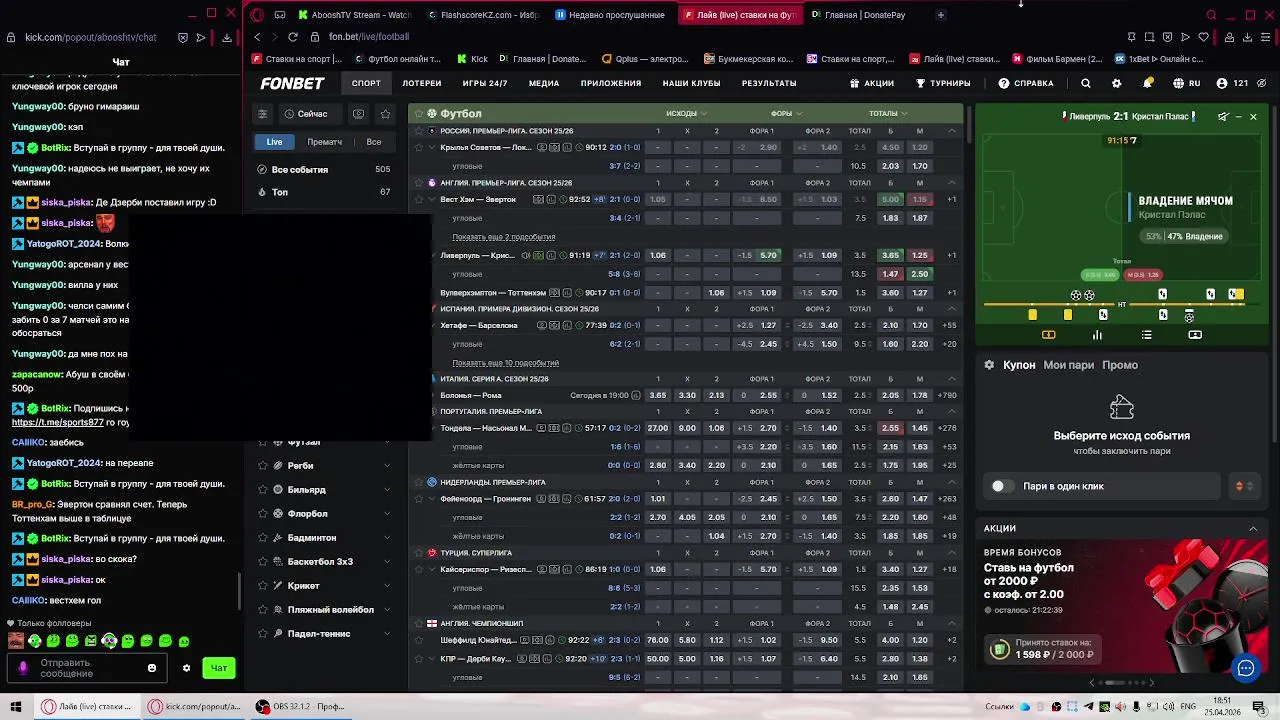Open Справка help button

click(1026, 84)
